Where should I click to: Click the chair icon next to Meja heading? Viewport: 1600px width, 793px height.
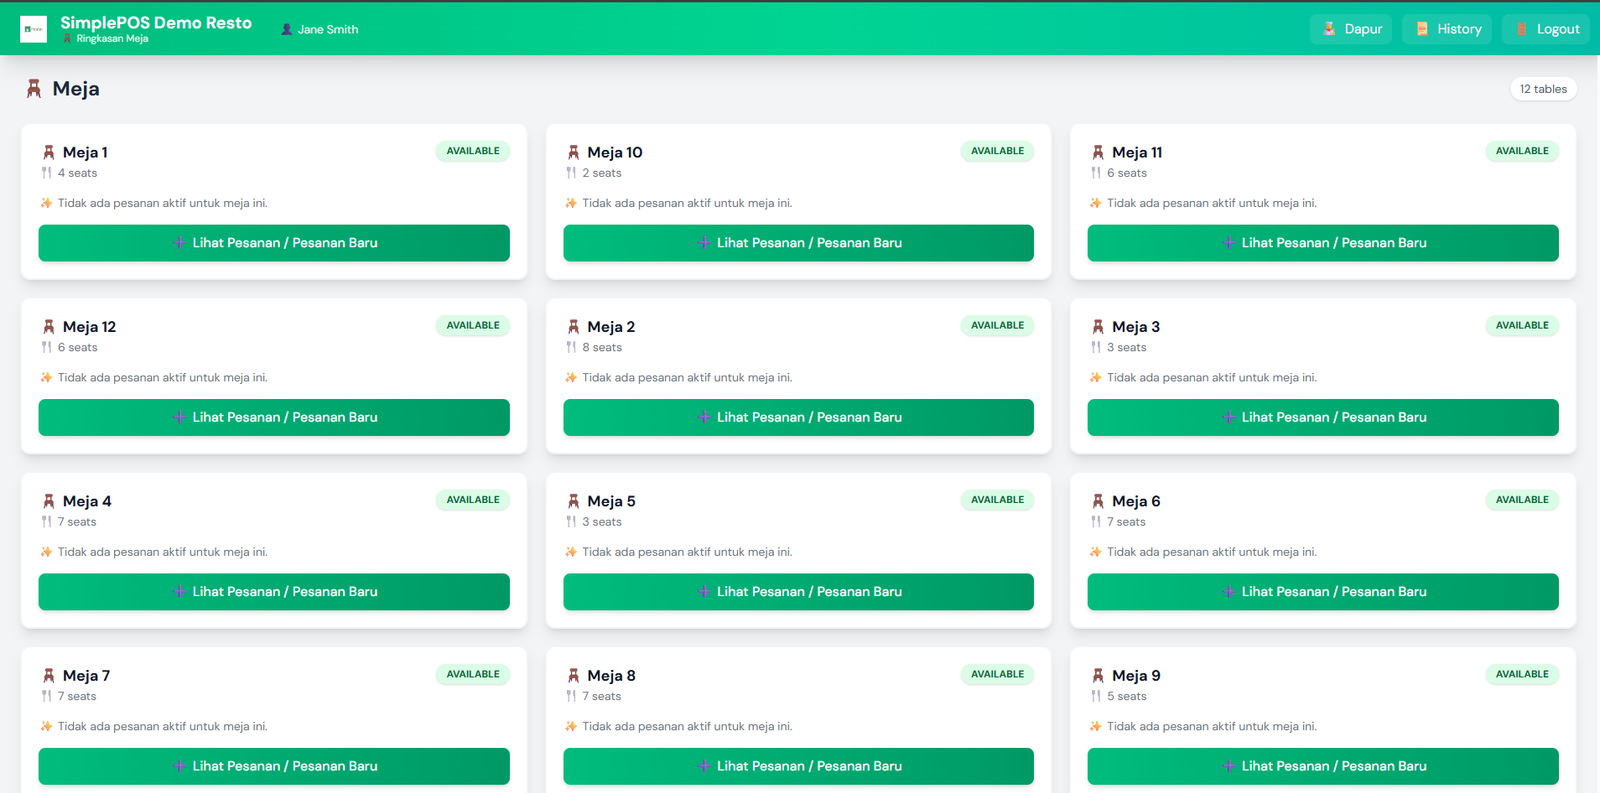point(34,89)
